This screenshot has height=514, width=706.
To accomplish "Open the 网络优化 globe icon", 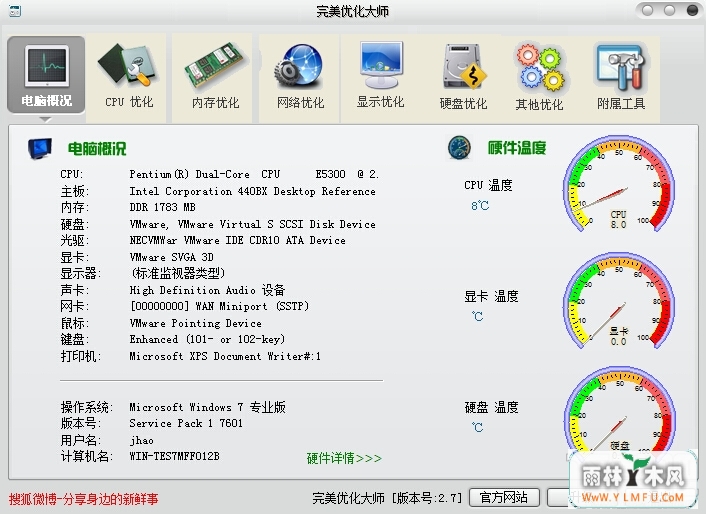I will (x=299, y=67).
